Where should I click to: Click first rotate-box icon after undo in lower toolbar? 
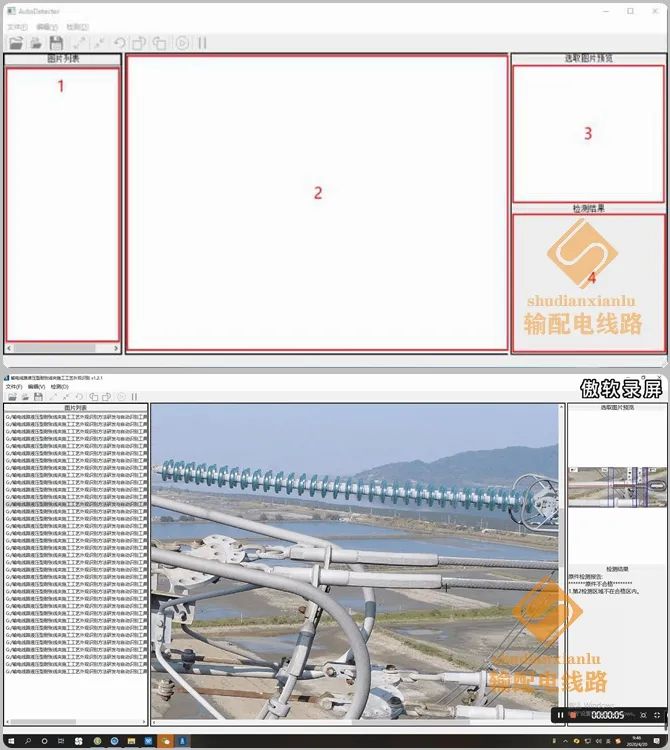click(x=94, y=397)
